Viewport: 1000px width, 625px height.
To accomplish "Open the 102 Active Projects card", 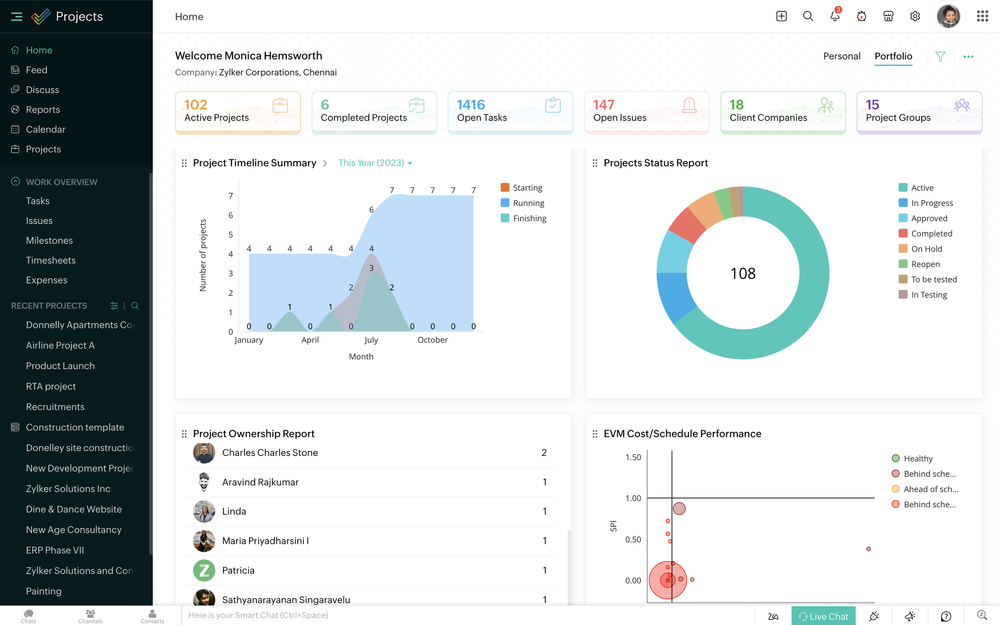I will pos(238,112).
